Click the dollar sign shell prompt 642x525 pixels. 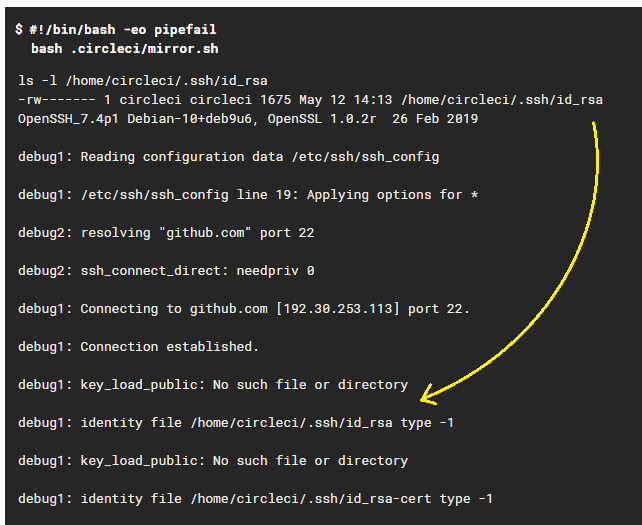coord(18,30)
